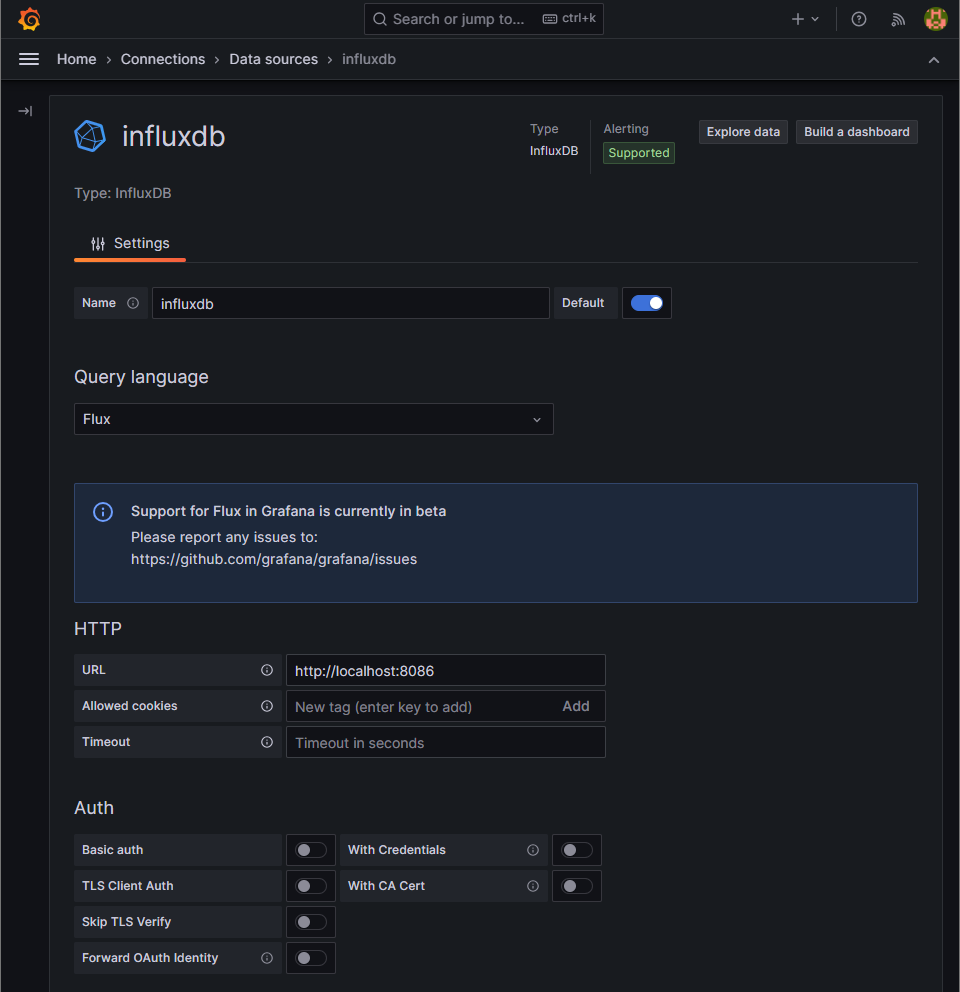
Task: Click the With Credentials info icon
Action: [x=533, y=850]
